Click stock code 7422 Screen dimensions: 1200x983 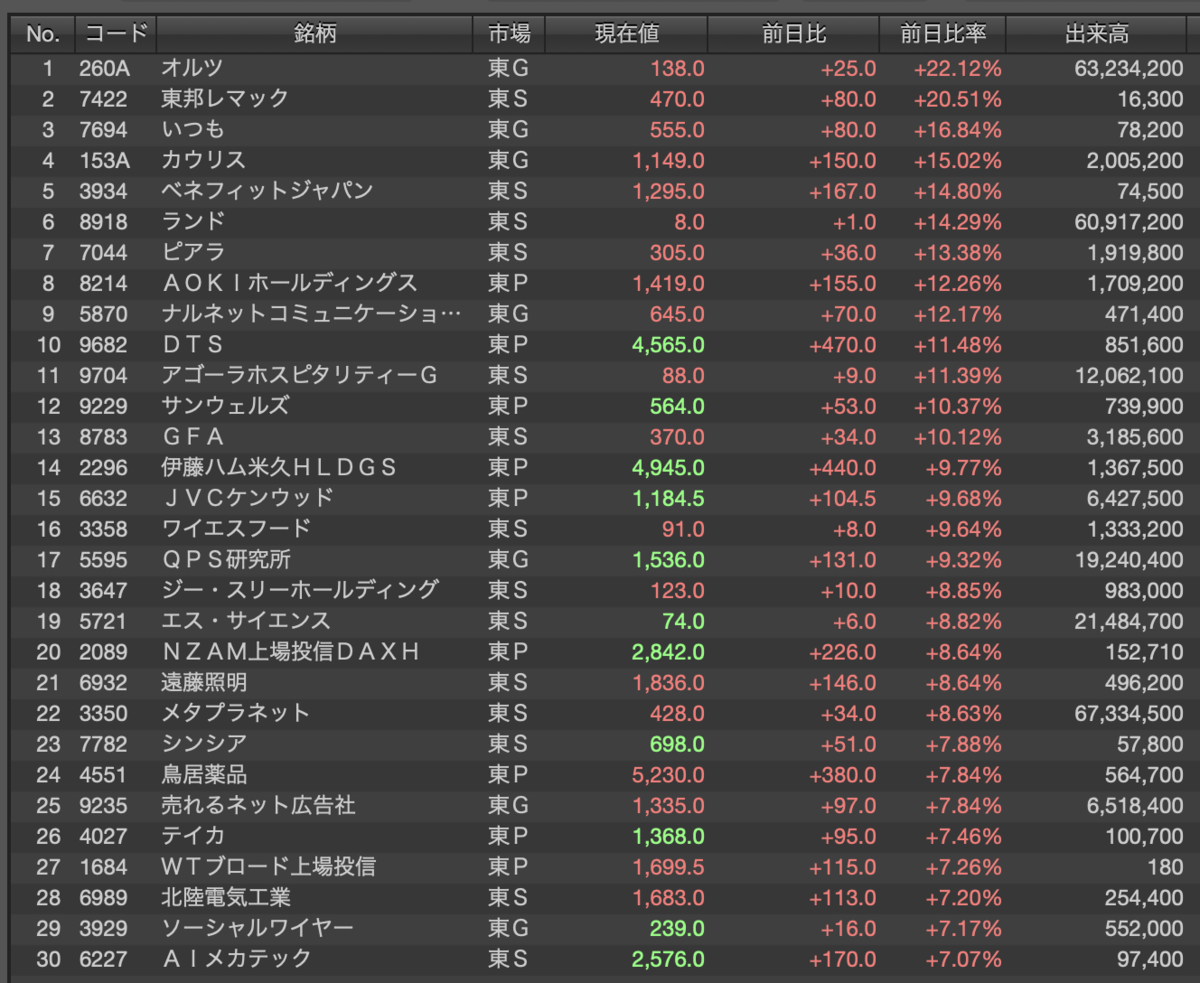pos(104,99)
